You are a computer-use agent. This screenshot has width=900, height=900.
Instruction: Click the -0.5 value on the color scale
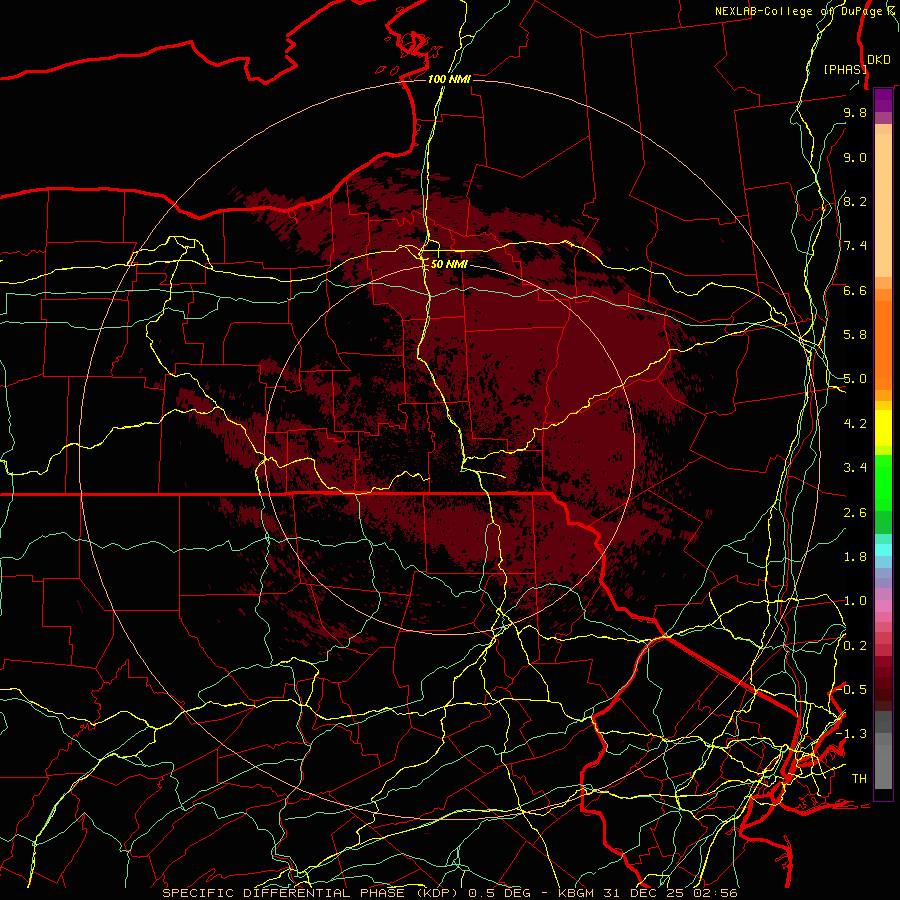pos(852,690)
